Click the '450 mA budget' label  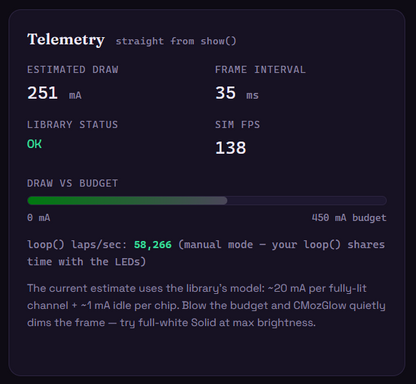(x=349, y=218)
